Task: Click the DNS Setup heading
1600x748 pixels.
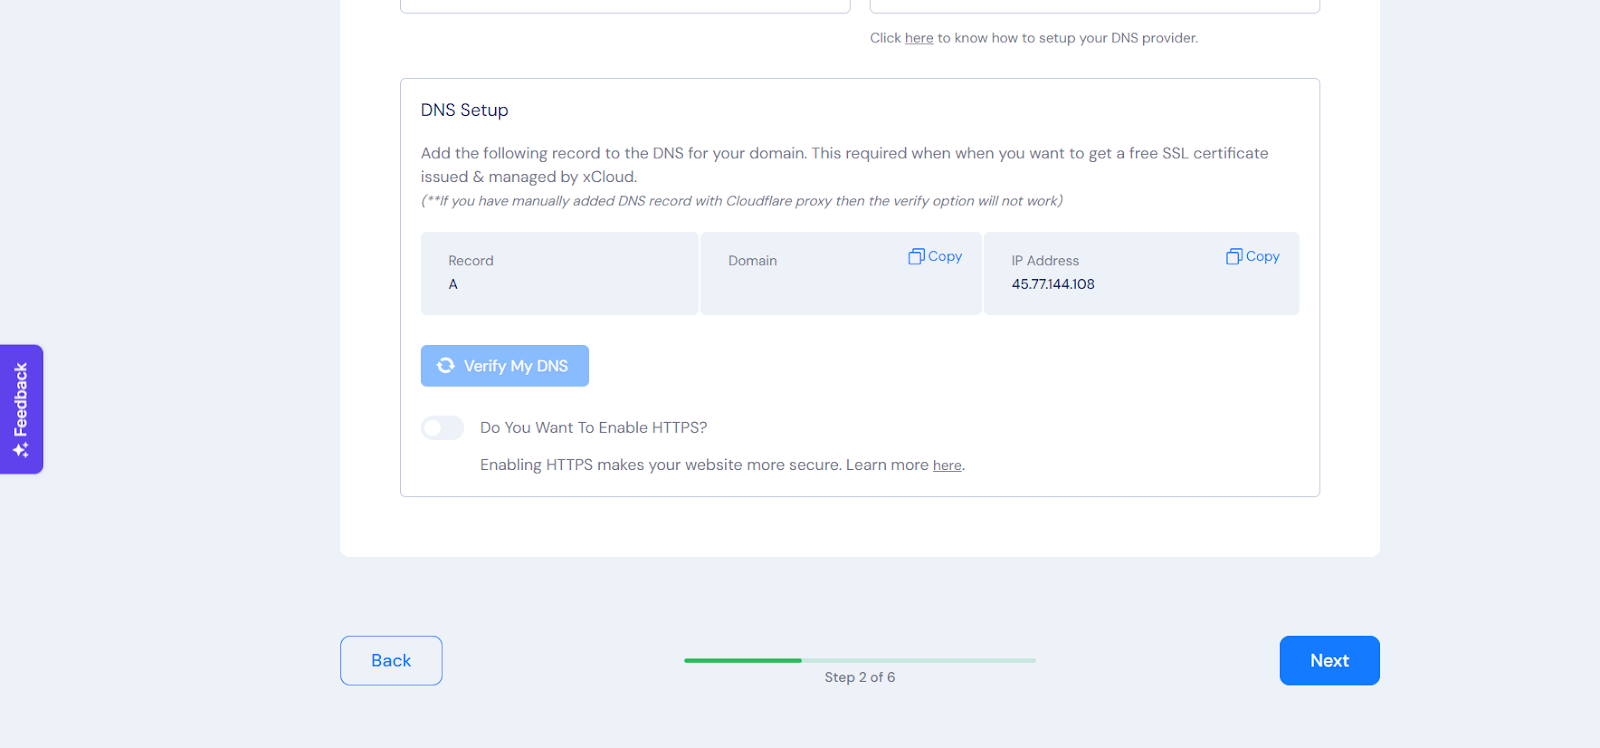Action: click(x=464, y=110)
